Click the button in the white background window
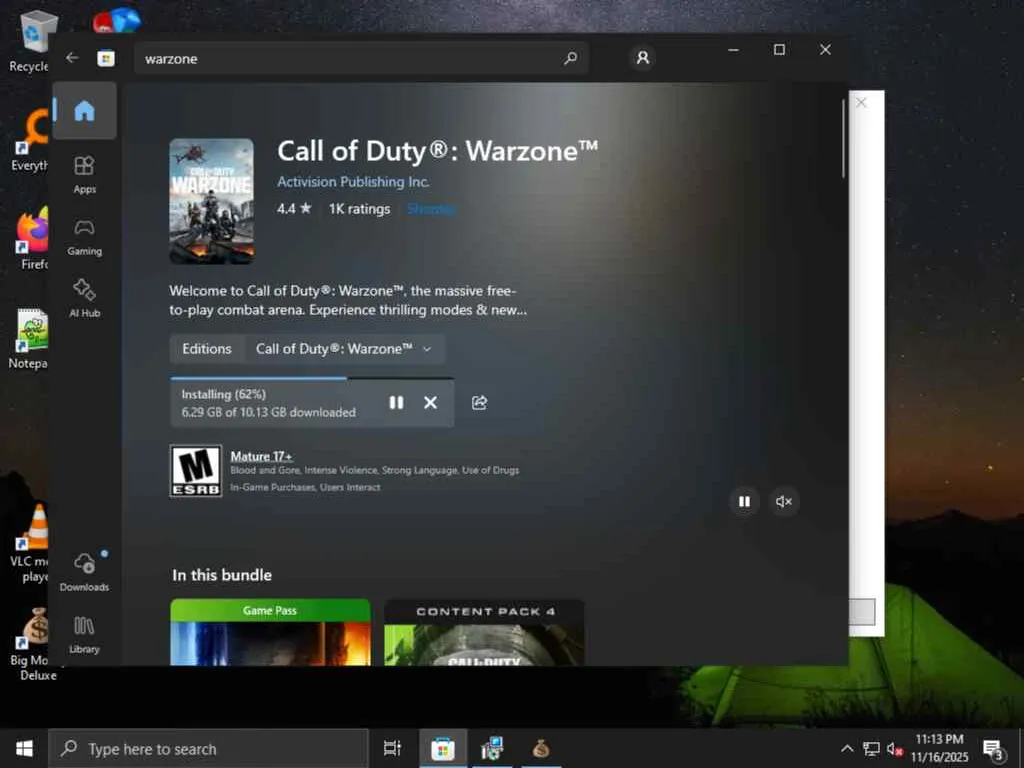The height and width of the screenshot is (768, 1024). pyautogui.click(x=862, y=612)
